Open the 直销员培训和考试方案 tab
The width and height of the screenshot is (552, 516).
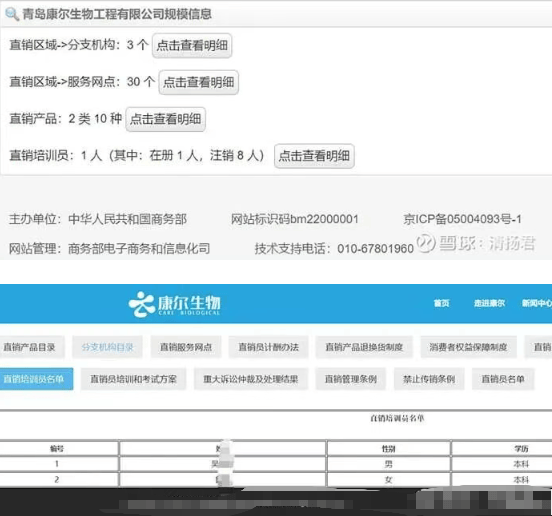tap(133, 379)
